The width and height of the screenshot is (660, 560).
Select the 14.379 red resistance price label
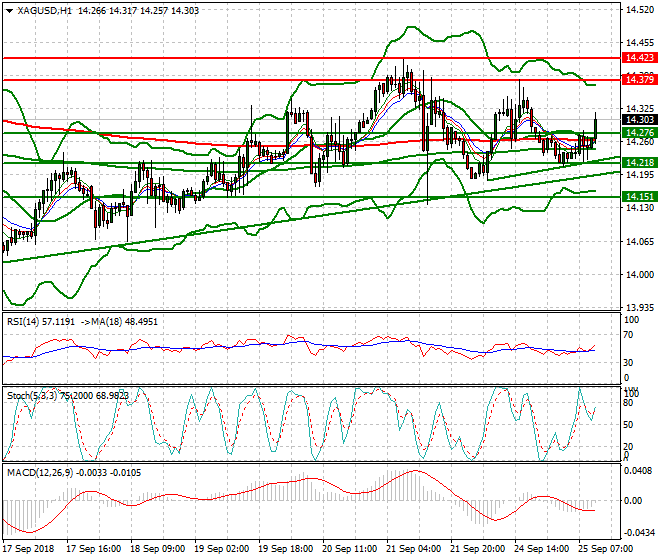coord(639,80)
